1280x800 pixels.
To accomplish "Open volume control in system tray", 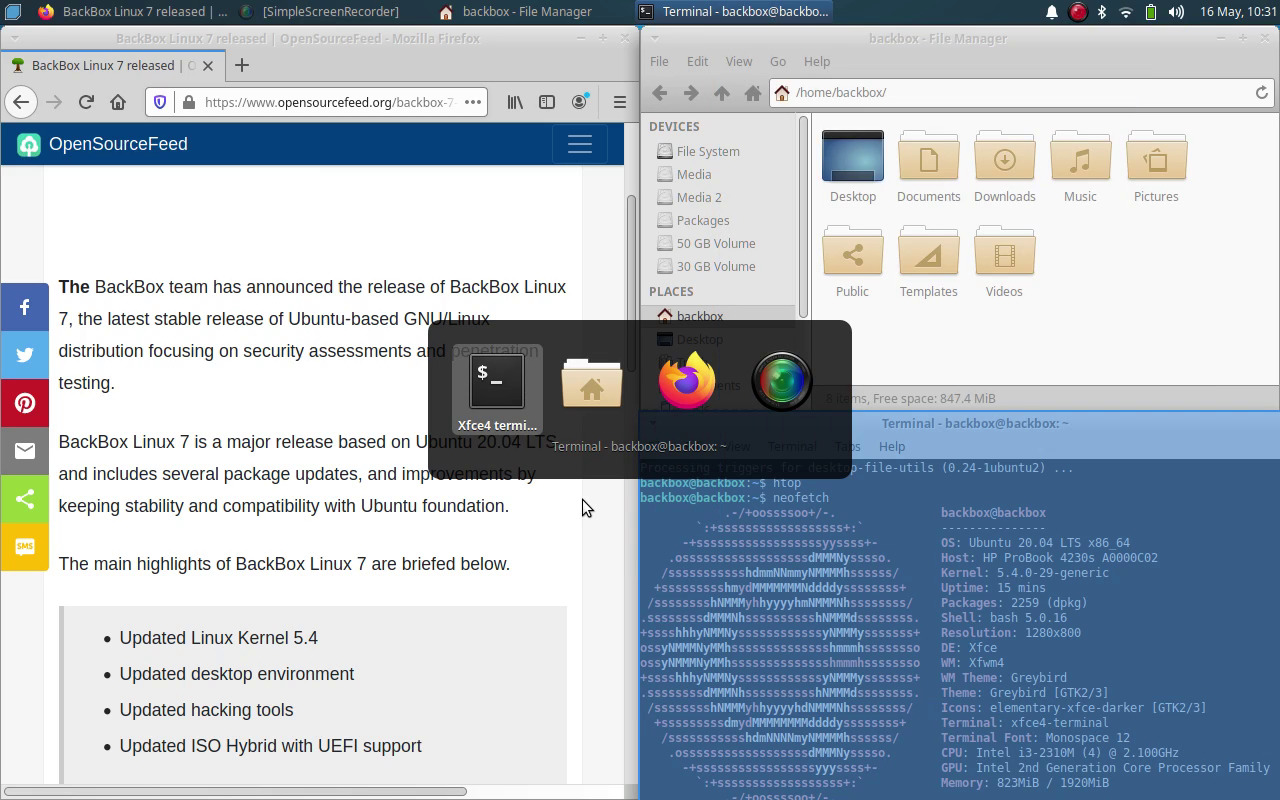I will pyautogui.click(x=1176, y=12).
